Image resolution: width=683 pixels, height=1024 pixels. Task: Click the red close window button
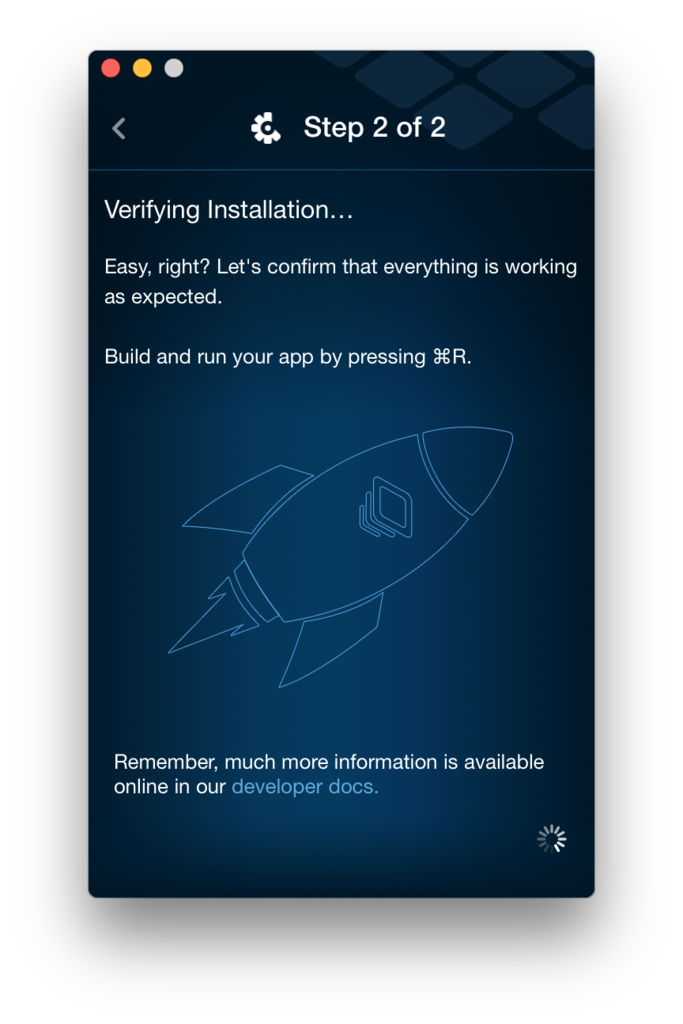(111, 68)
